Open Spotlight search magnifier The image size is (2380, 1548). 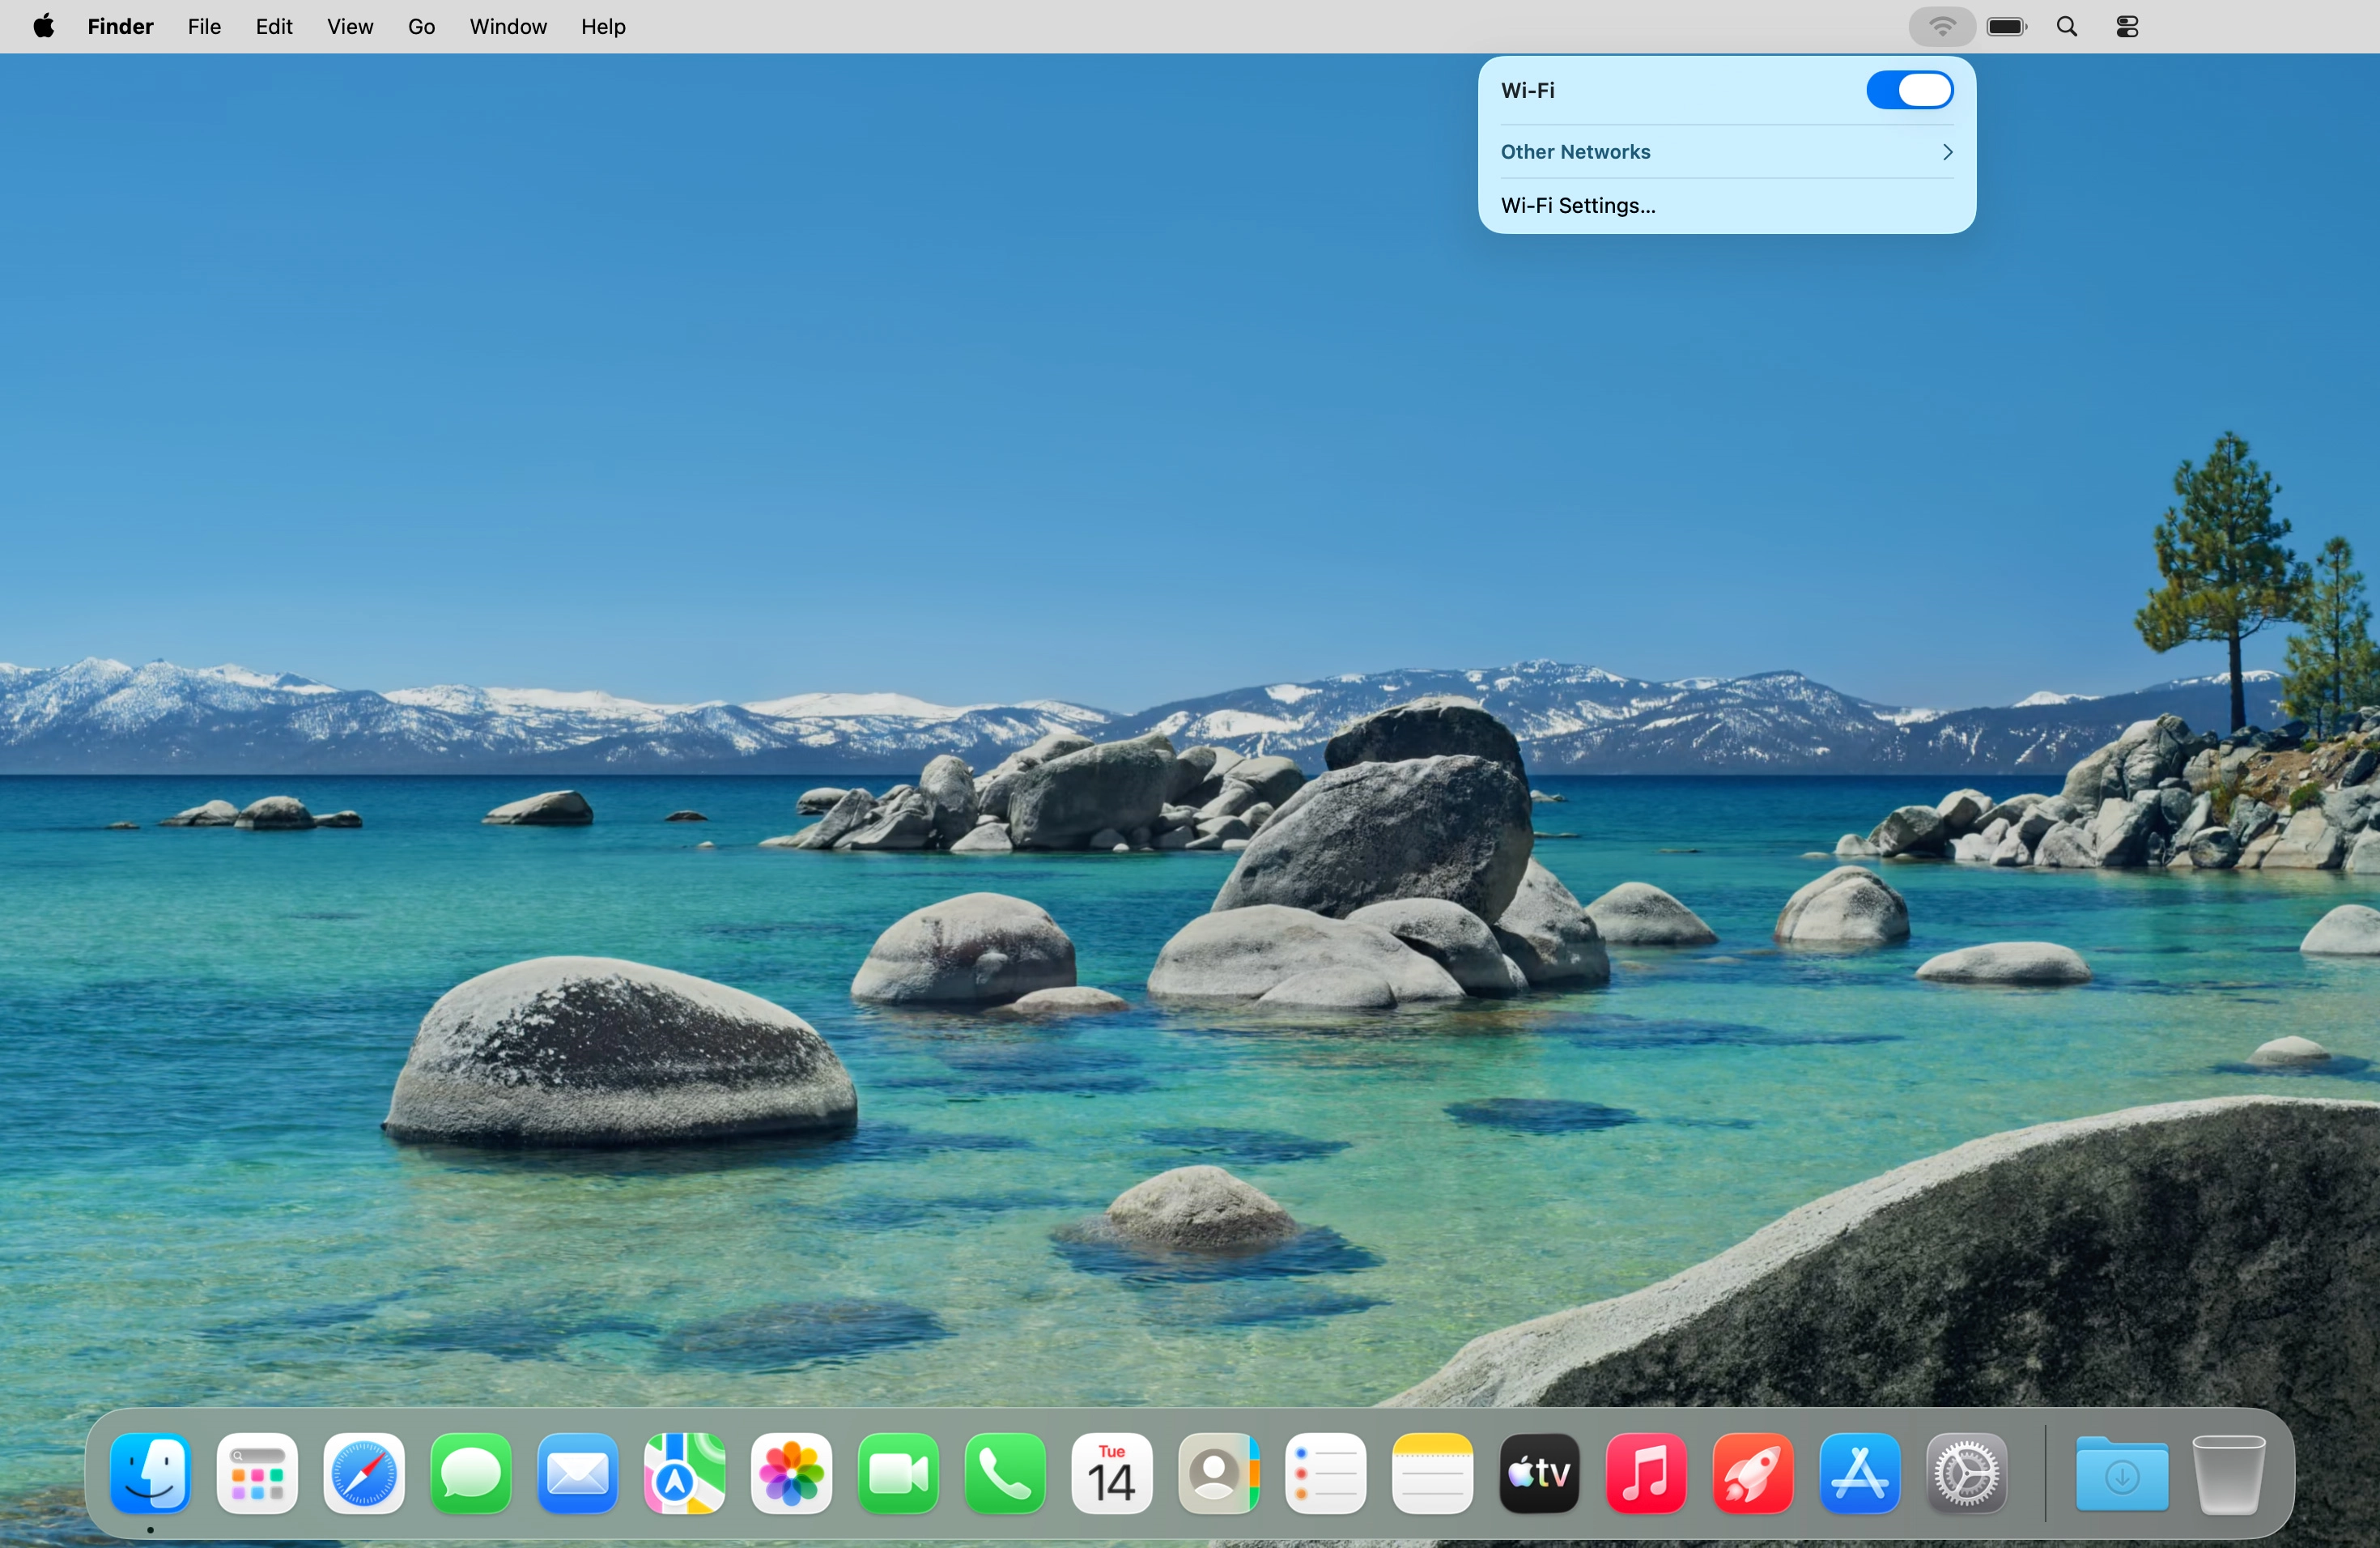[x=2067, y=27]
